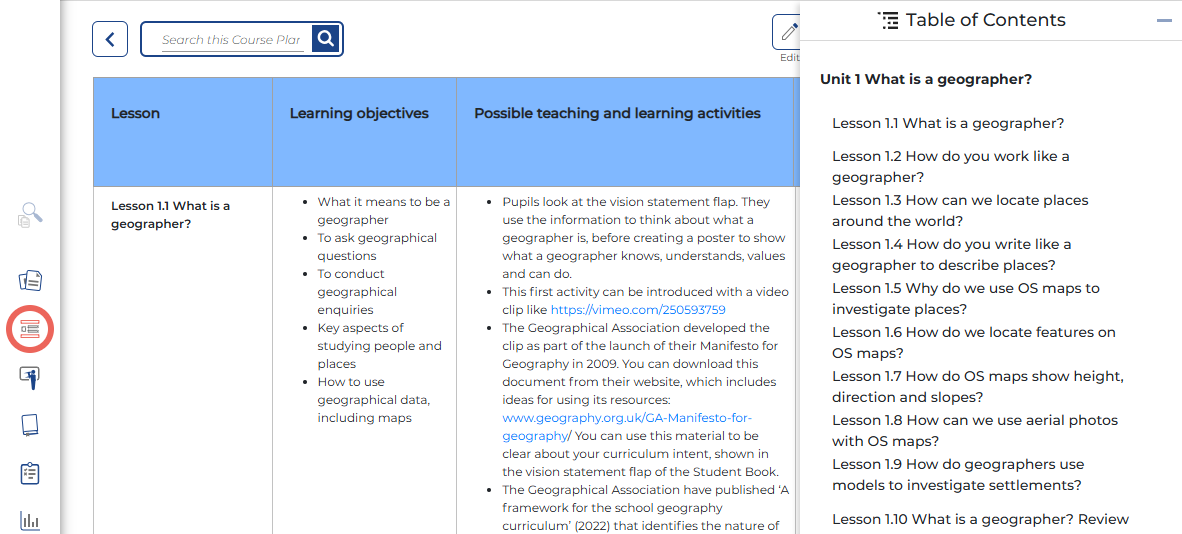Open the Edit pencil tool
The height and width of the screenshot is (534, 1182).
[788, 32]
